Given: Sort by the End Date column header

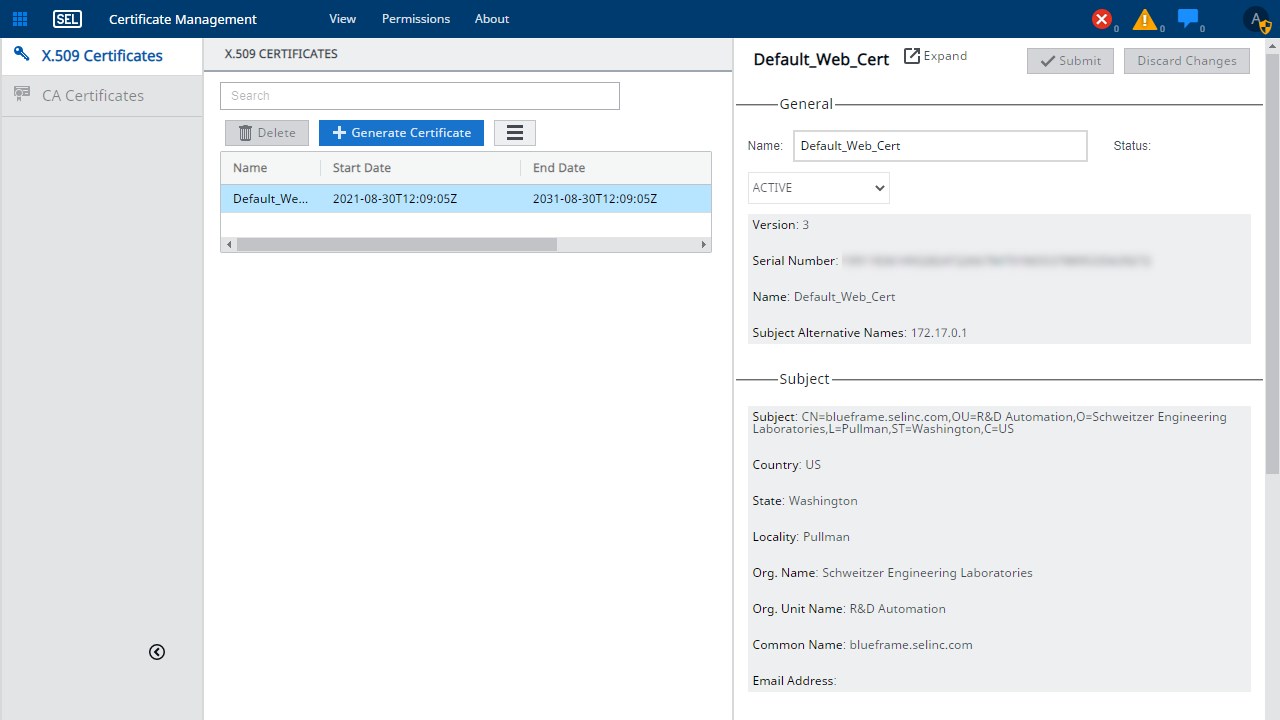Looking at the screenshot, I should (559, 168).
